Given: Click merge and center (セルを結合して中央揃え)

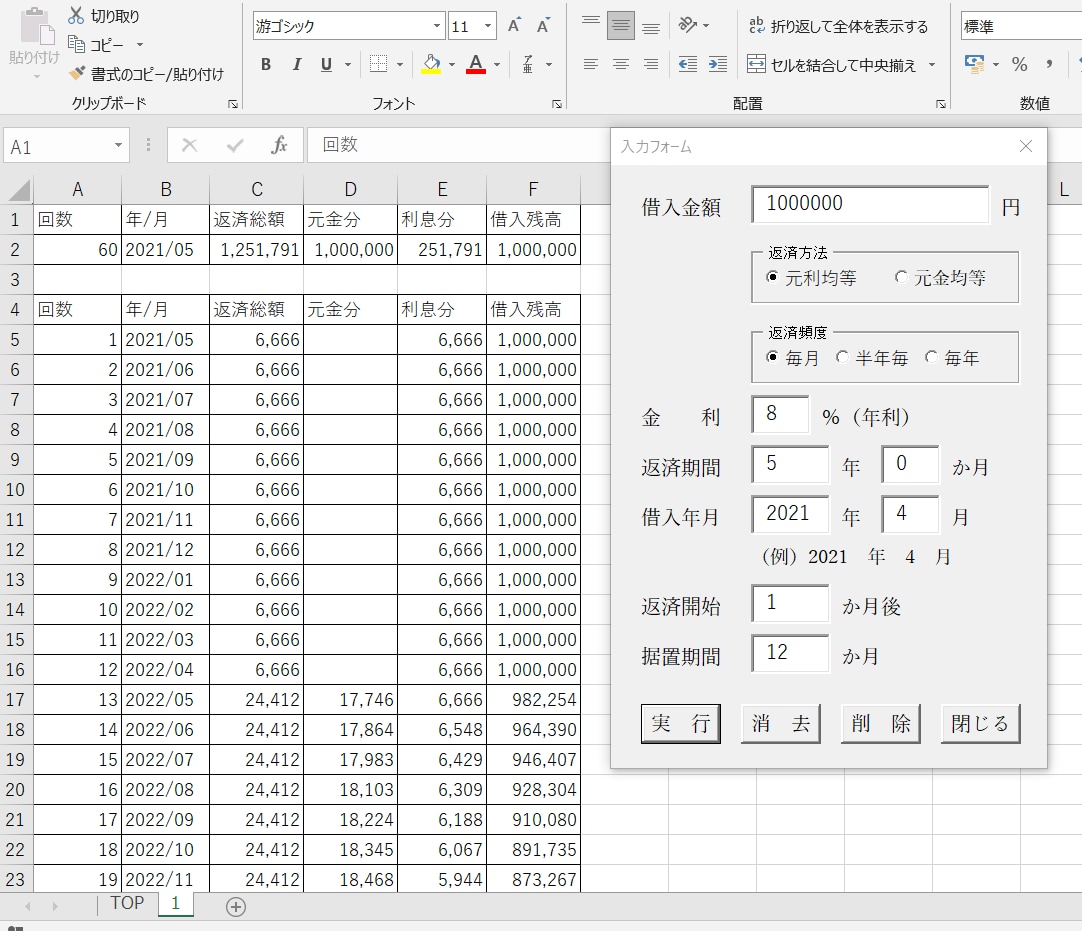Looking at the screenshot, I should [832, 65].
